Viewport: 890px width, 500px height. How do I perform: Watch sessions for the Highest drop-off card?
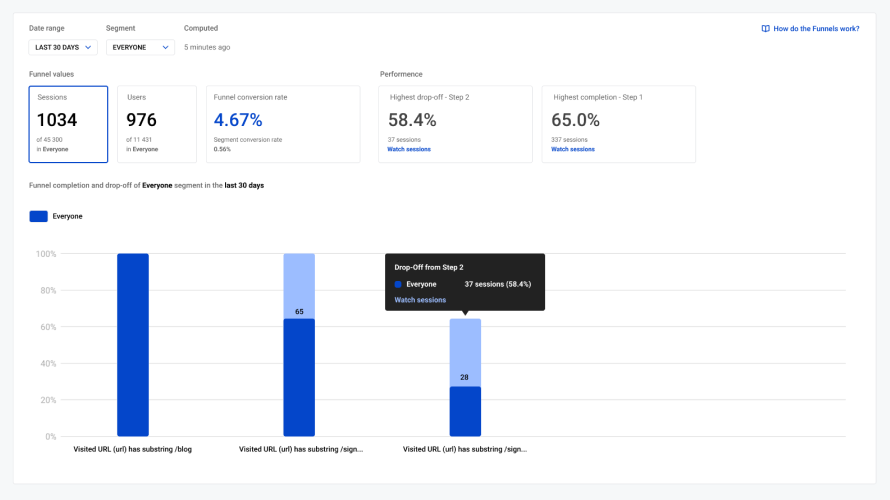point(409,149)
